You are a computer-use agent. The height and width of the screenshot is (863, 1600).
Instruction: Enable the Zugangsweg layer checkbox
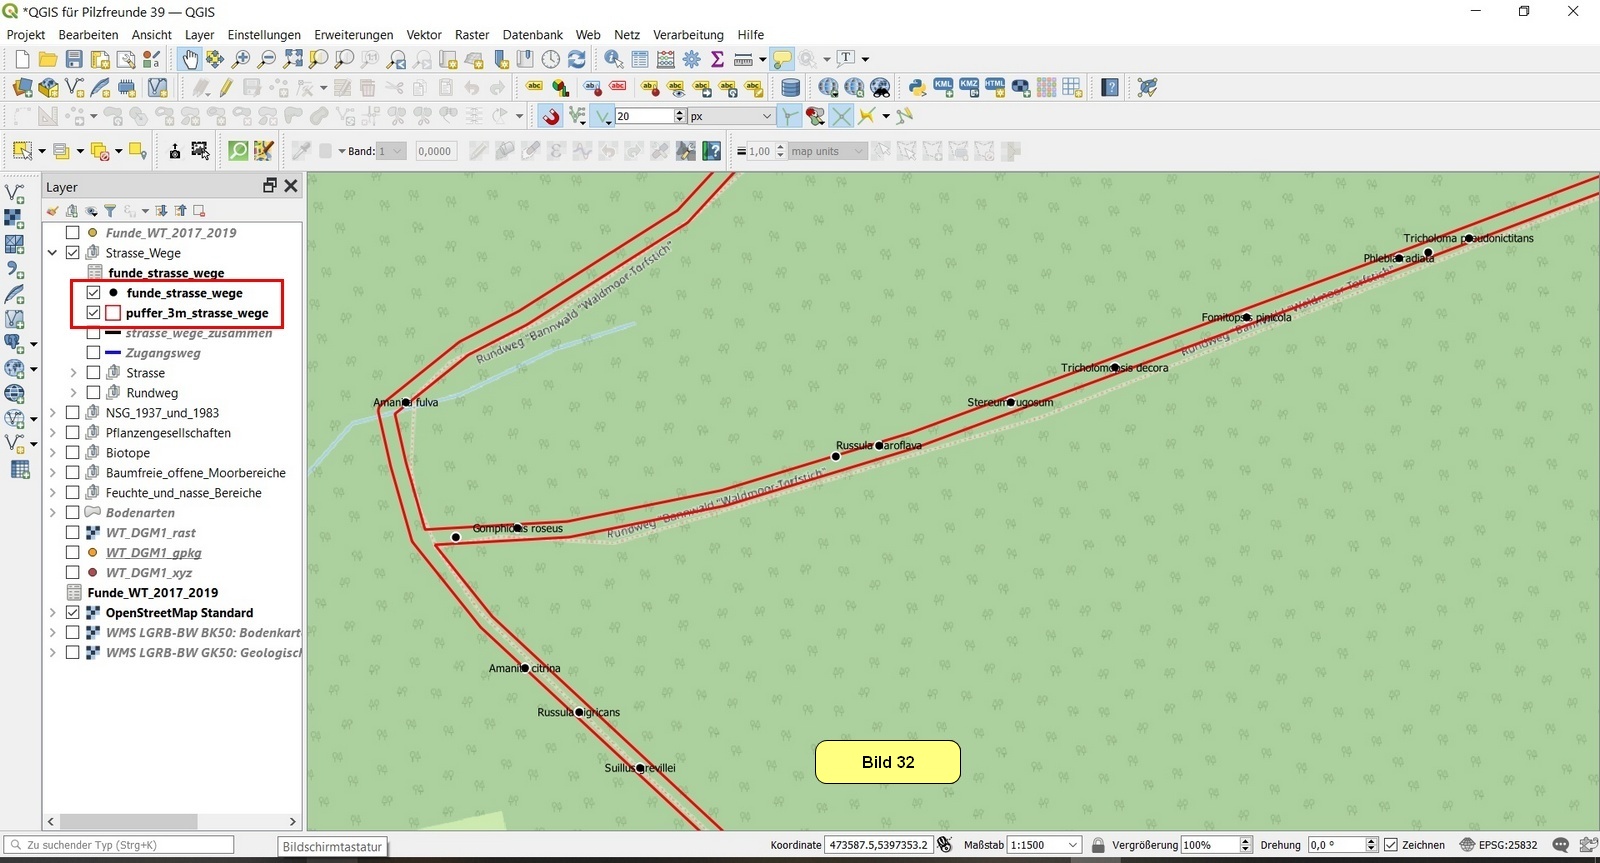click(x=93, y=353)
